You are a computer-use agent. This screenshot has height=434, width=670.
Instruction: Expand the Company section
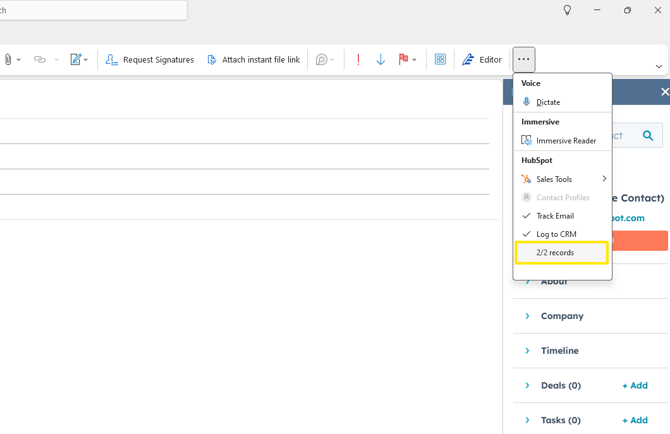[528, 316]
